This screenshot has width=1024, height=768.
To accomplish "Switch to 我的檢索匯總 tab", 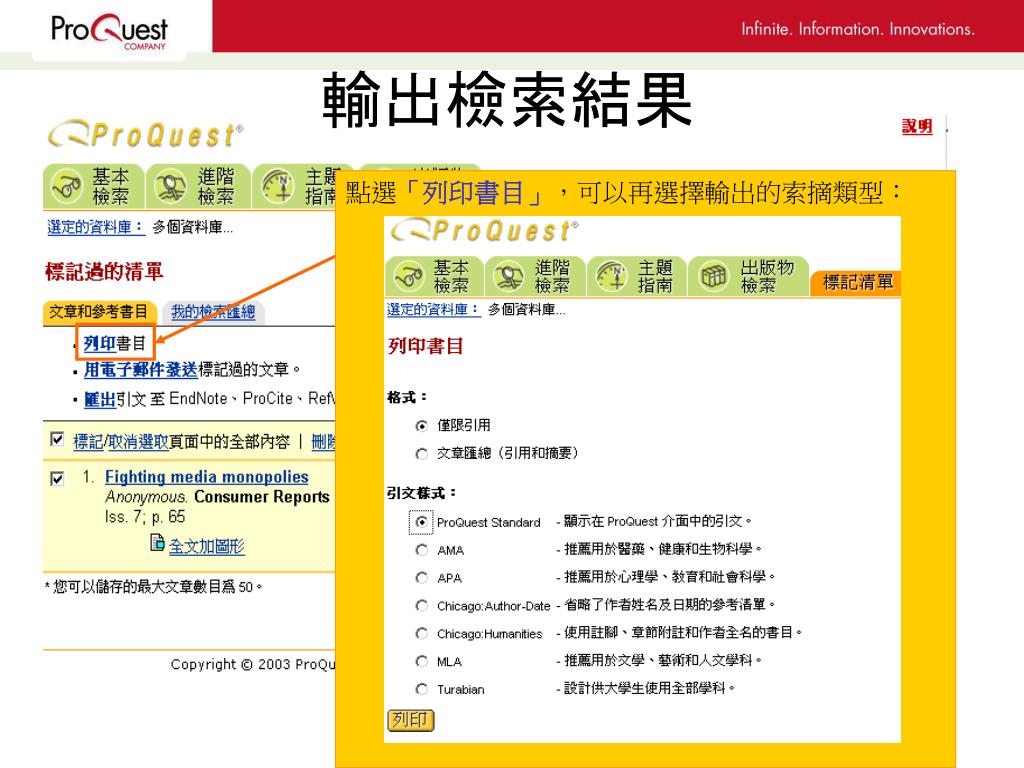I will 213,312.
